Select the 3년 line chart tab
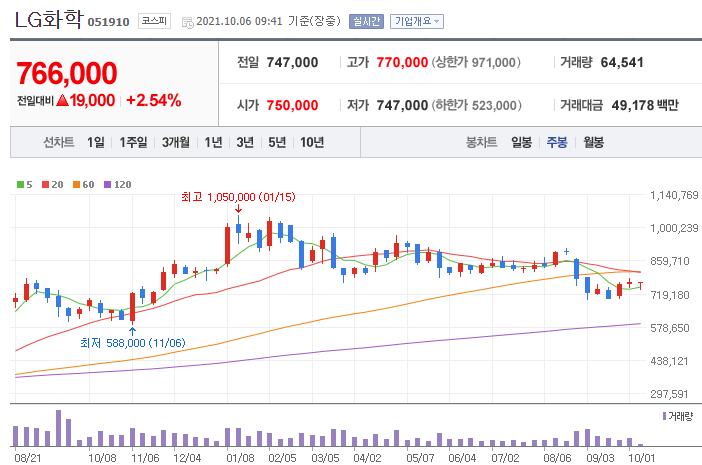Screen dimensions: 702x465 tap(245, 142)
